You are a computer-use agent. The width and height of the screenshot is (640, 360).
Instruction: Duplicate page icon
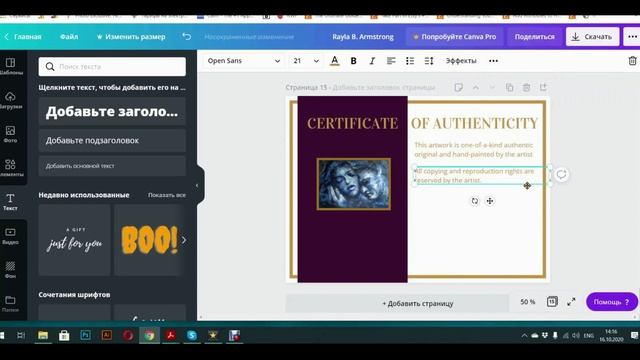click(509, 87)
